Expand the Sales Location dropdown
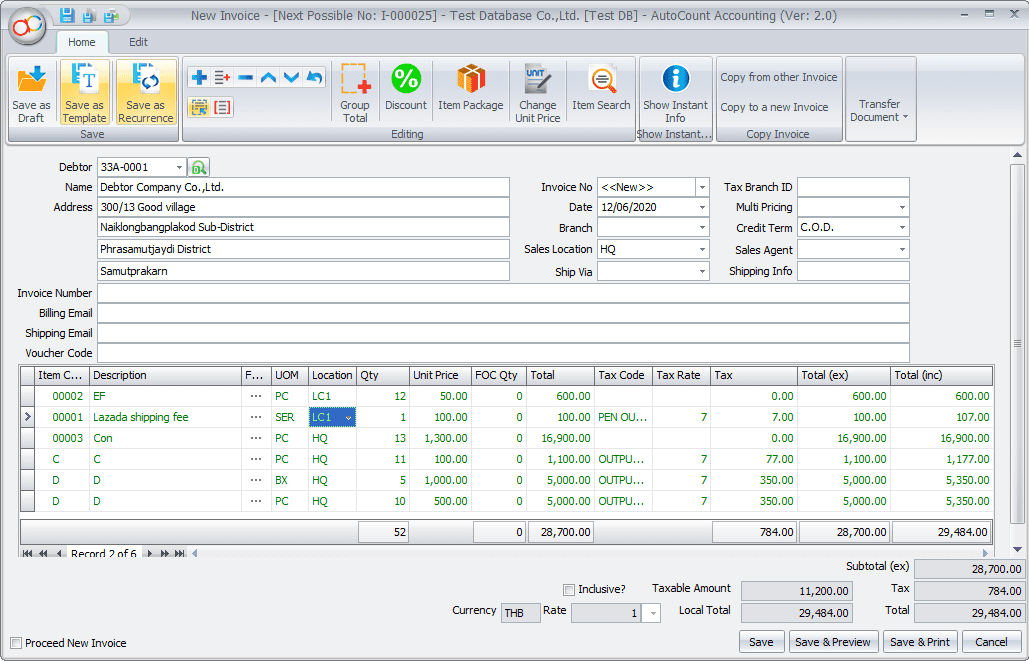Viewport: 1029px width, 661px height. (702, 249)
